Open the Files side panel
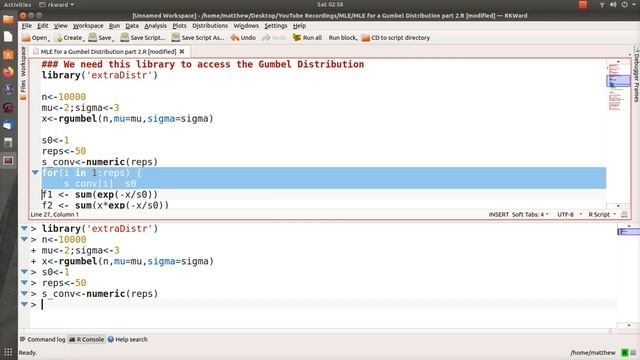Screen dimensions: 640x360 (x=23, y=89)
